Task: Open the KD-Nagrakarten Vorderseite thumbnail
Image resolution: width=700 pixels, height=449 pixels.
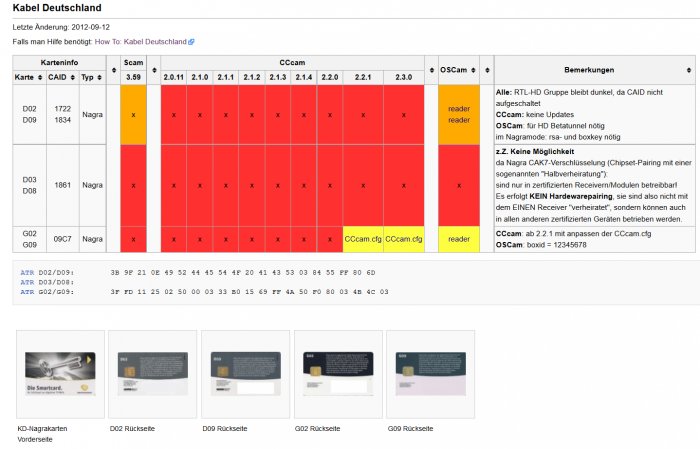Action: click(60, 374)
